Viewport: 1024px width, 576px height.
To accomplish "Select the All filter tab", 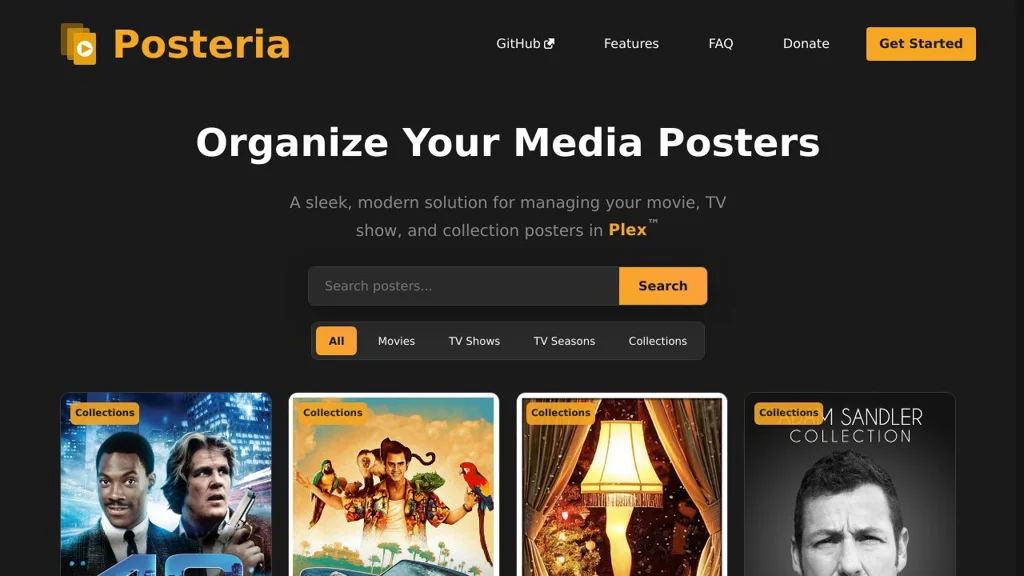I will click(336, 341).
